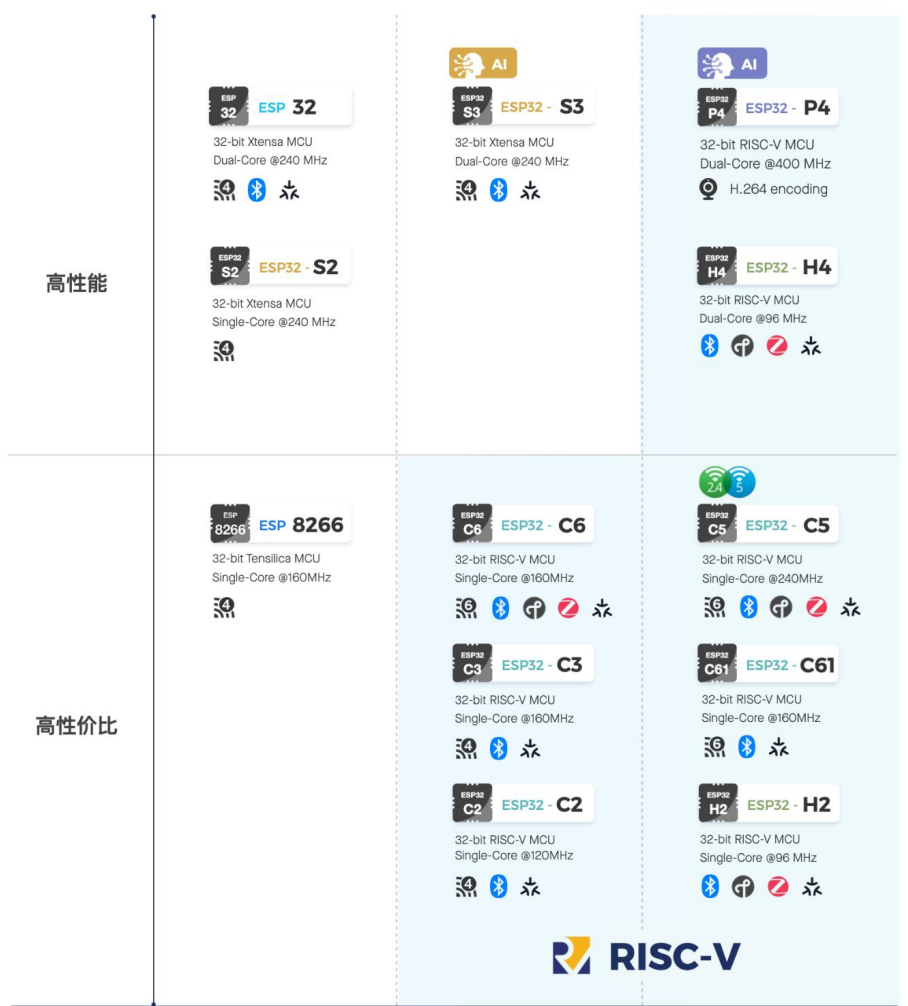Click the purple AI badge above ESP32-P4

[x=731, y=65]
